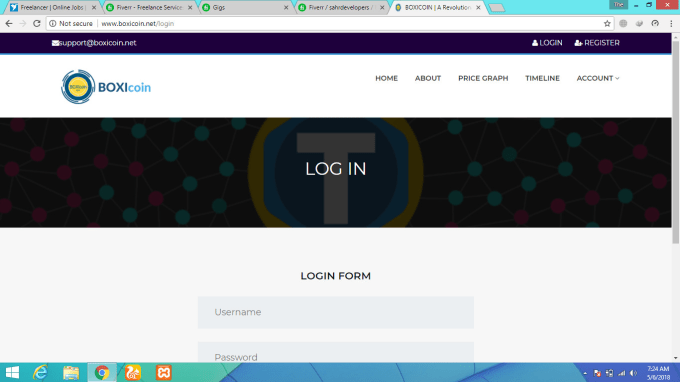Click the flag action center tray icon
The image size is (680, 382).
(x=597, y=373)
